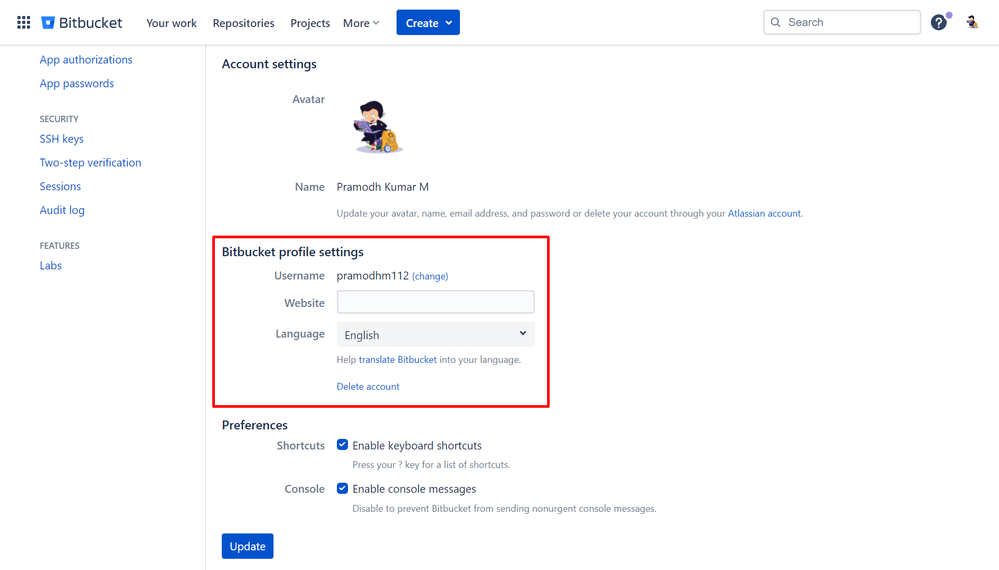999x570 pixels.
Task: Click the Delete account link
Action: coord(368,387)
